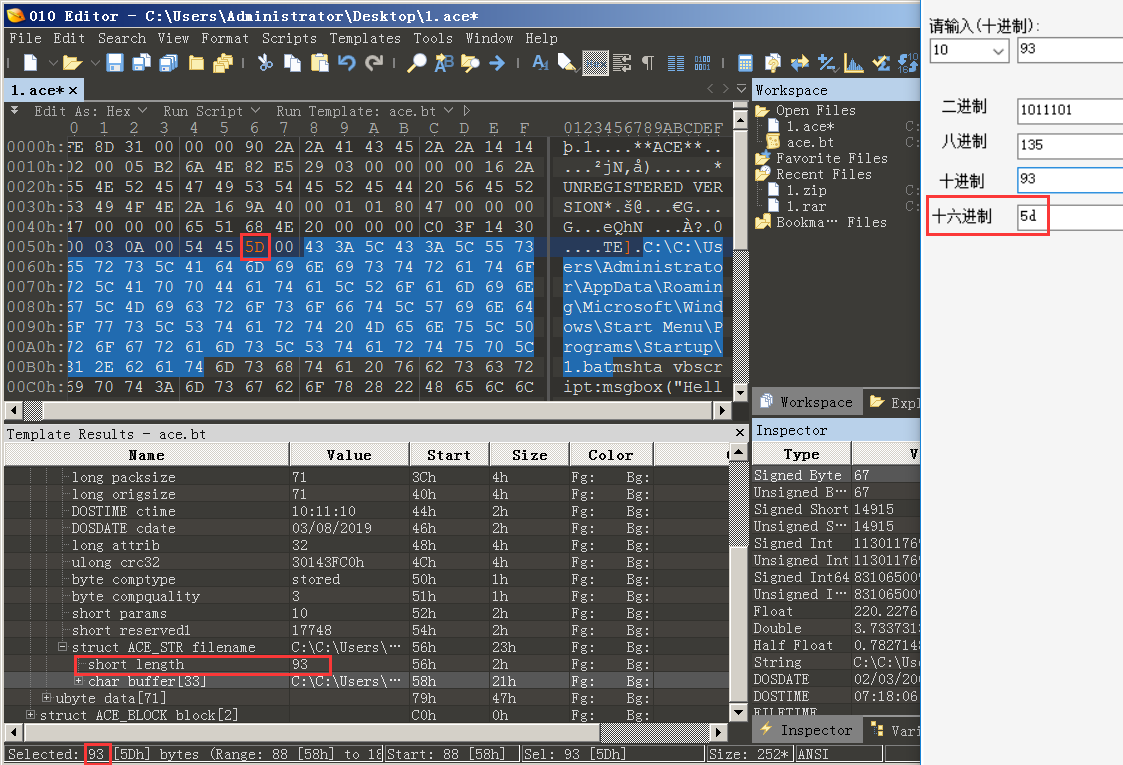The width and height of the screenshot is (1123, 765).
Task: Open the Edit As: Hex dropdown
Action: point(90,111)
